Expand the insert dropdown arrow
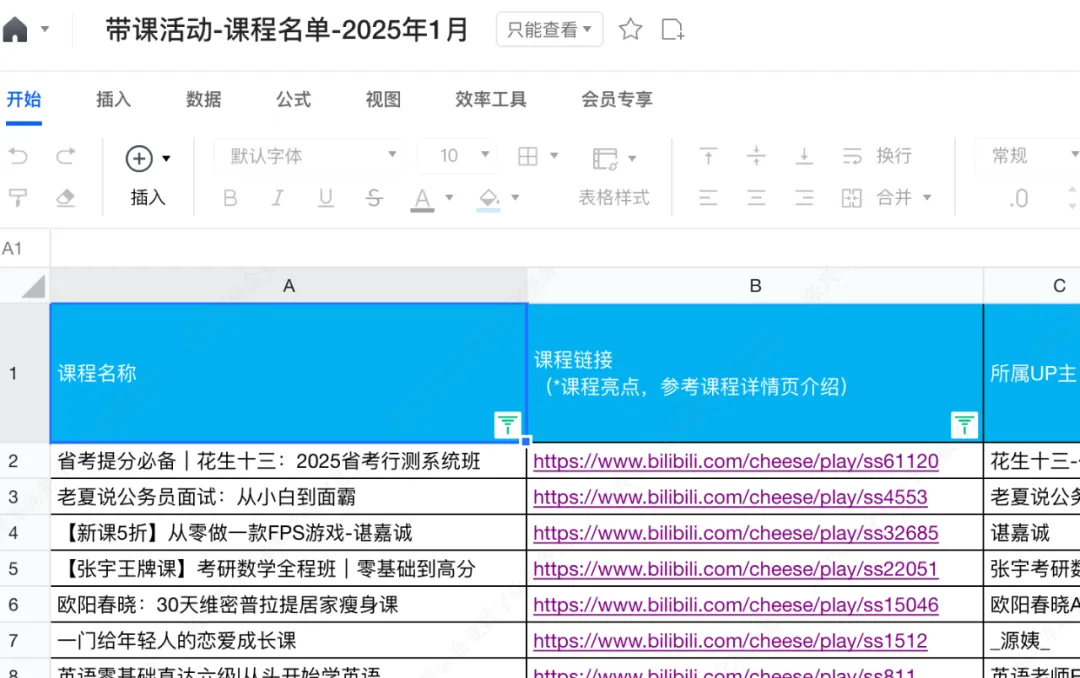 tap(166, 158)
